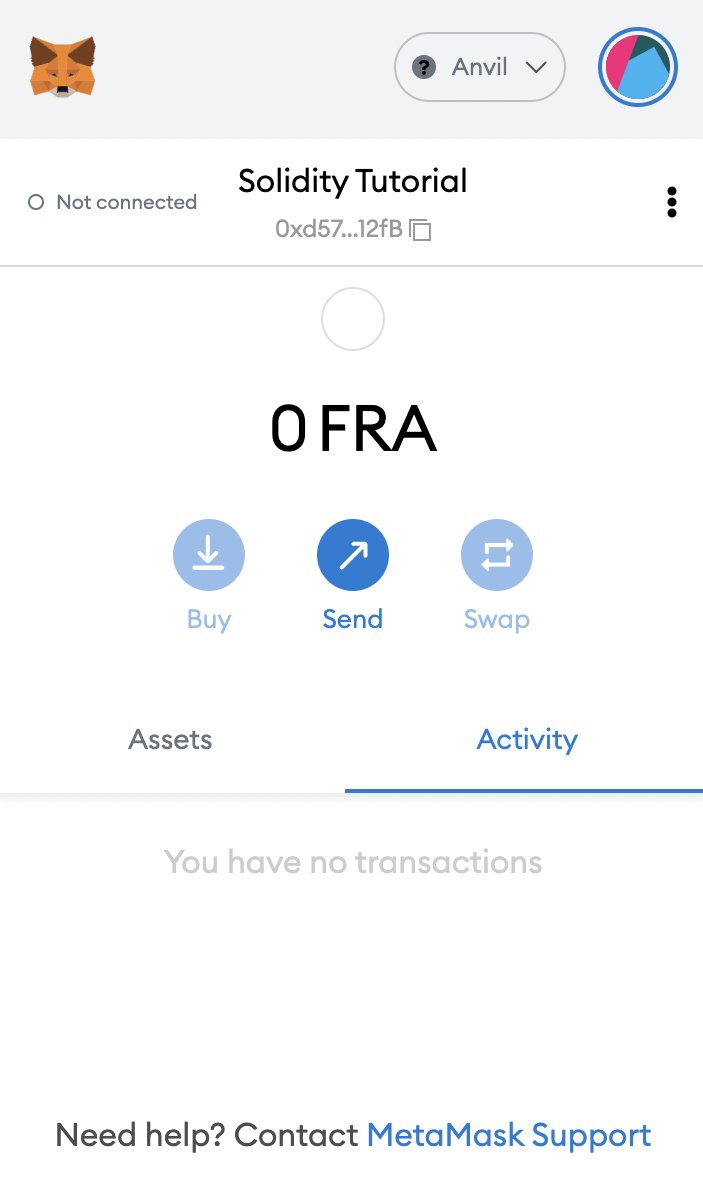
Task: Click the MetaMask fox logo
Action: pos(63,67)
